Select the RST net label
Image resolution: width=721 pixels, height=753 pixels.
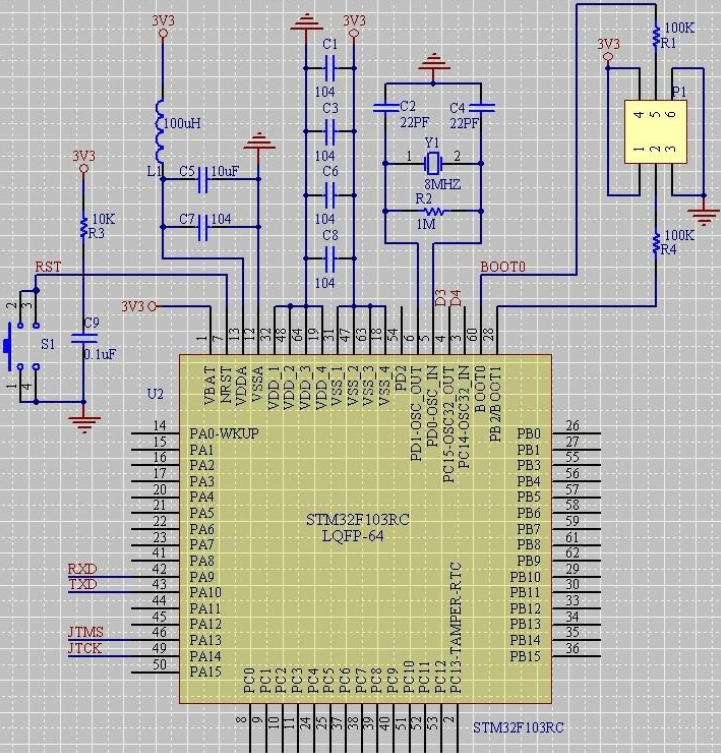pyautogui.click(x=48, y=267)
